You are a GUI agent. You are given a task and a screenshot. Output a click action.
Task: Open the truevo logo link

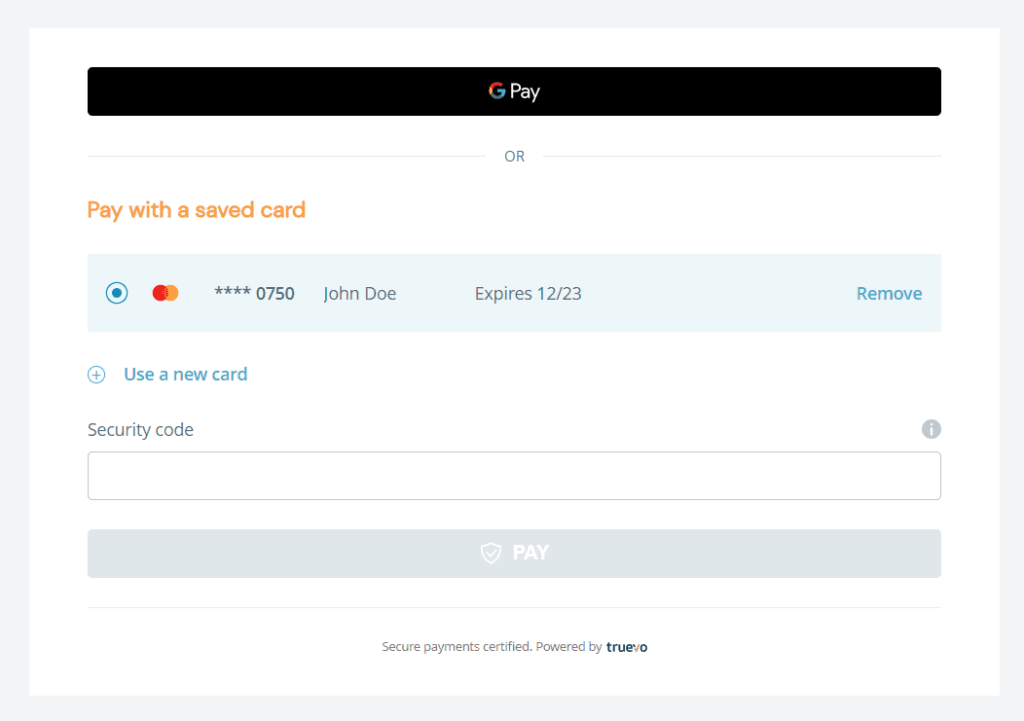626,647
